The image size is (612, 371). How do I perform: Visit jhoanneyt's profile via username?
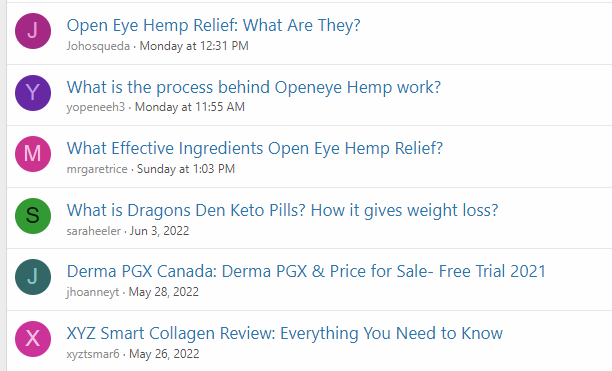click(93, 292)
